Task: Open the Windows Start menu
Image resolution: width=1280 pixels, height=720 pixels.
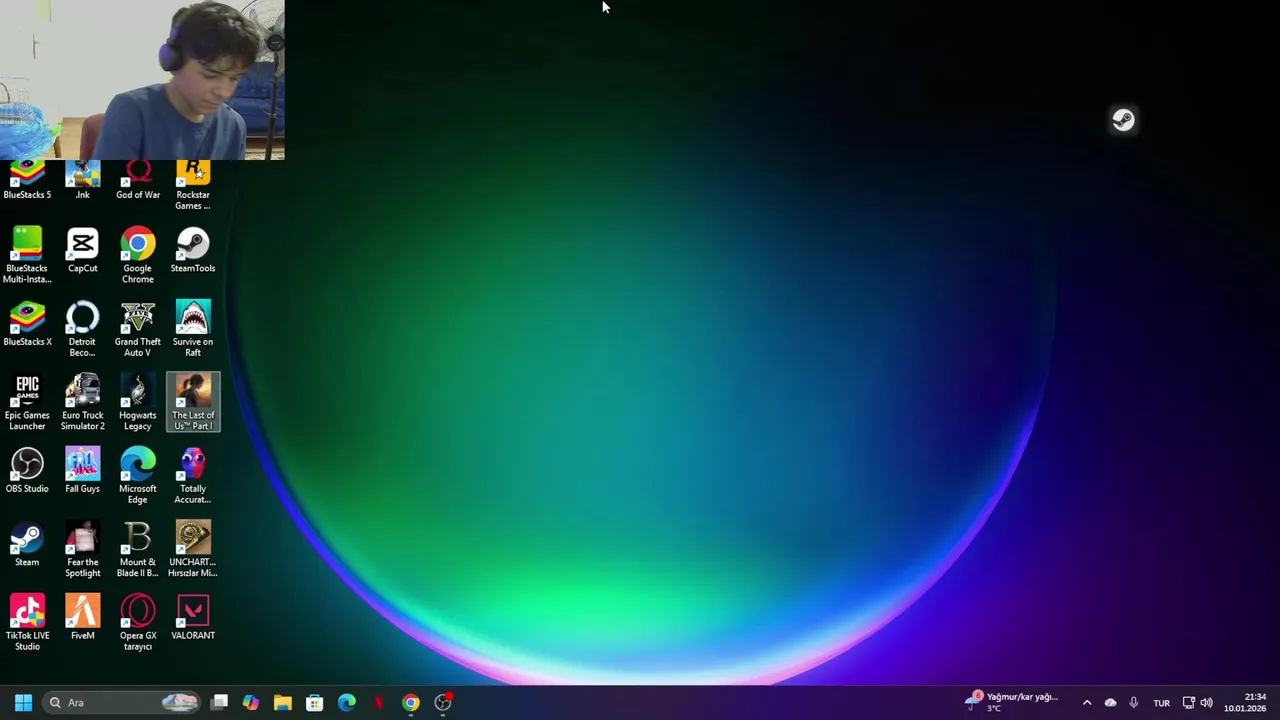Action: (x=23, y=703)
